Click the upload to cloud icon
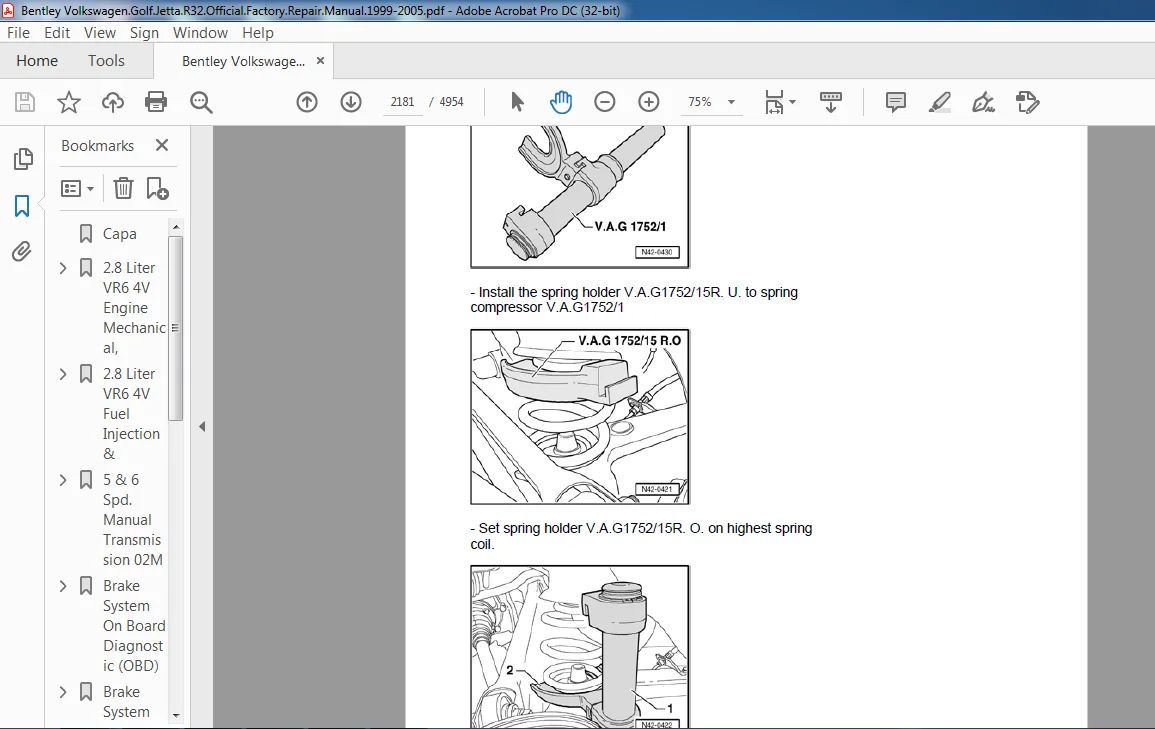The width and height of the screenshot is (1155, 729). [113, 102]
